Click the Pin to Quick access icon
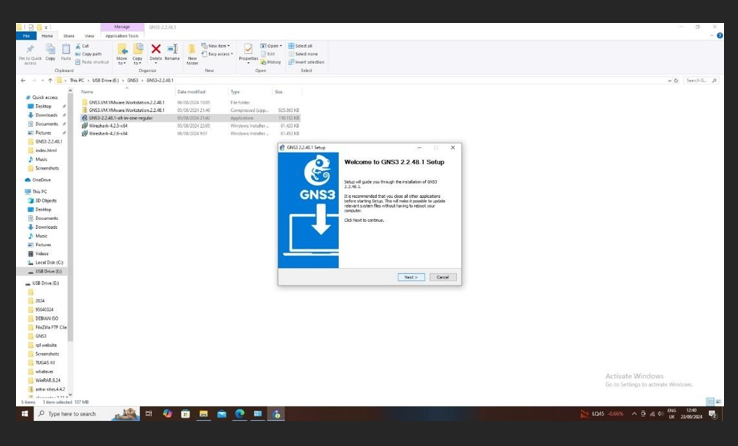The image size is (738, 446). [x=30, y=49]
